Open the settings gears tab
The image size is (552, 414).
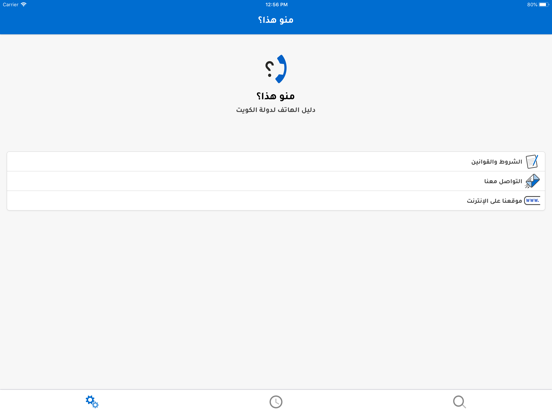point(92,402)
